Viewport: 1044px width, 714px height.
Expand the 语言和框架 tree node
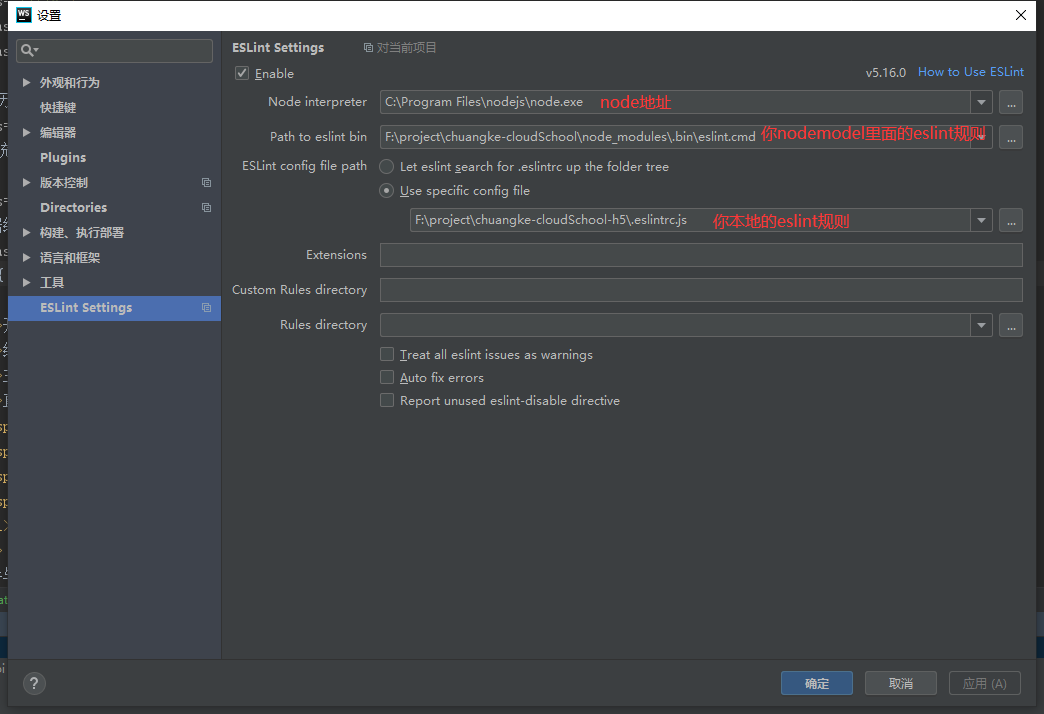coord(27,258)
